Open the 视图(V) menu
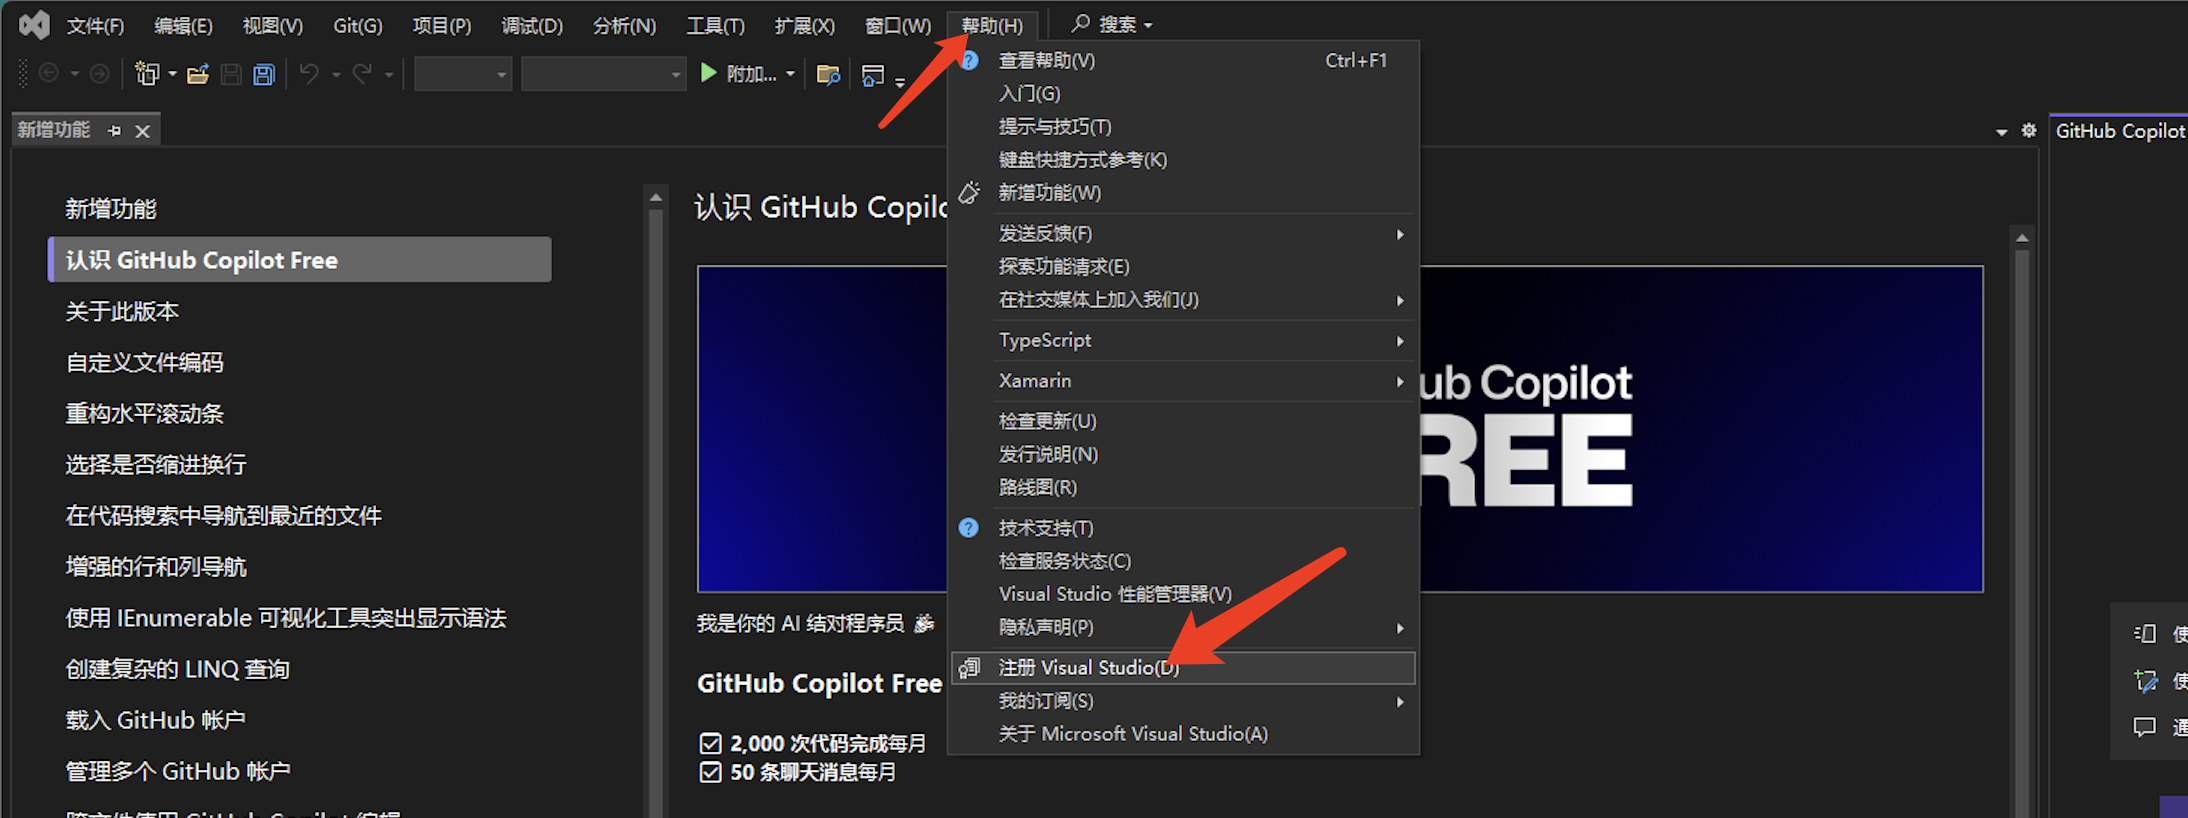2188x818 pixels. (272, 25)
